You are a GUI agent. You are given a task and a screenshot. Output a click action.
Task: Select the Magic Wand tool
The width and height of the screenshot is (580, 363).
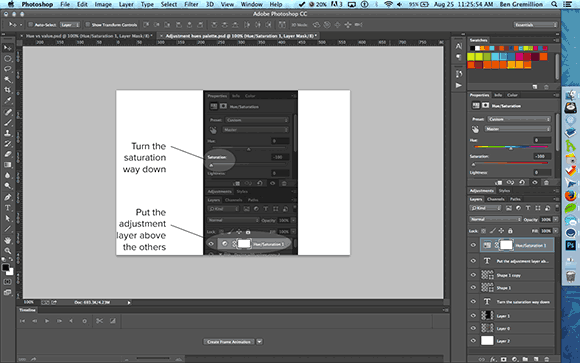[x=7, y=79]
